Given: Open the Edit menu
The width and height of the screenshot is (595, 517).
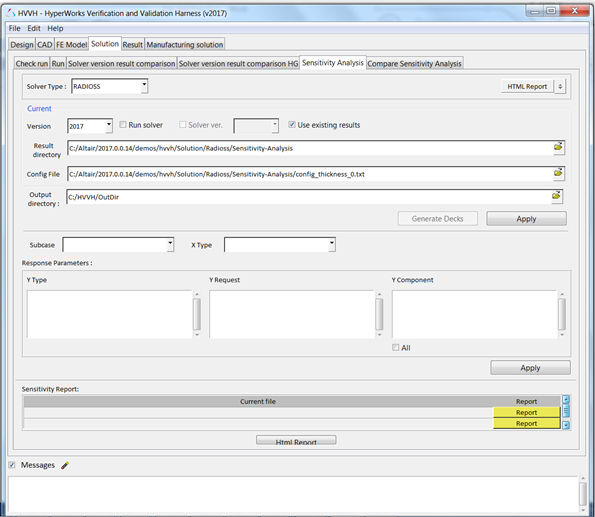Looking at the screenshot, I should 33,28.
